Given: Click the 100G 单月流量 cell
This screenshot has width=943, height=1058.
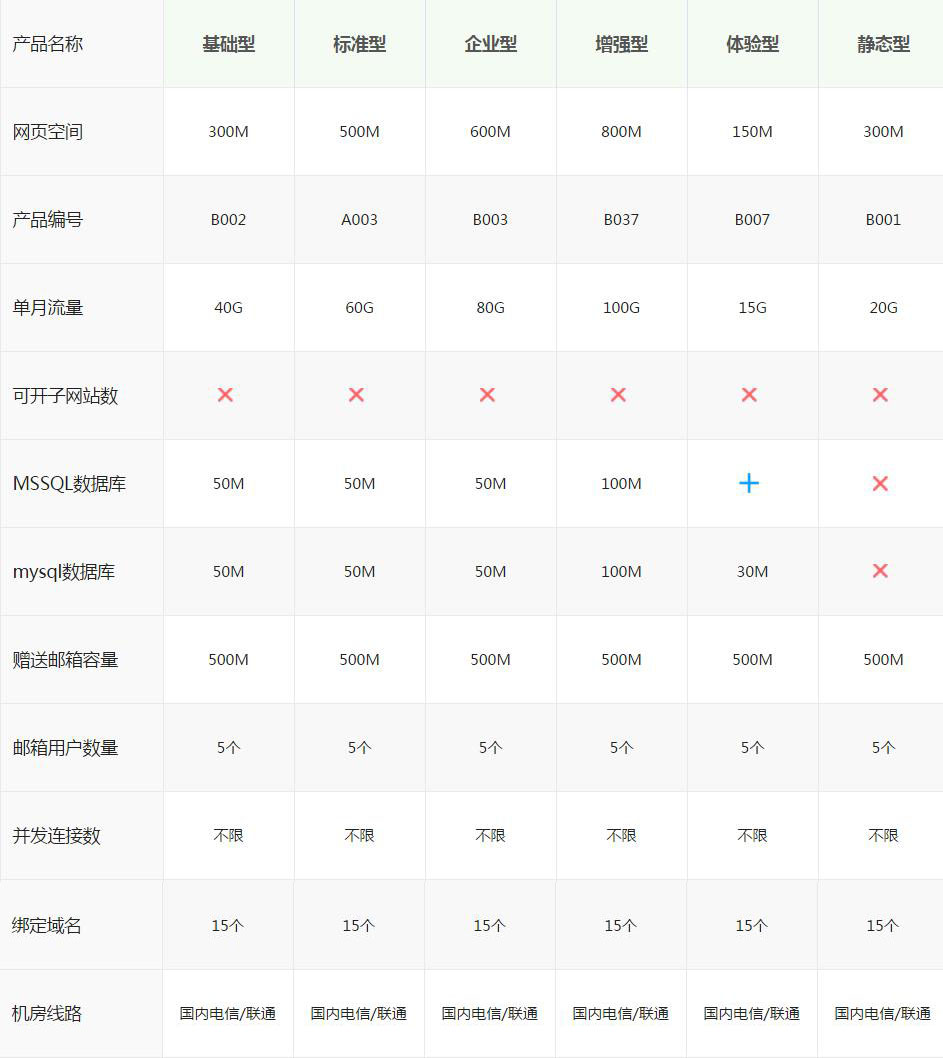Looking at the screenshot, I should click(621, 308).
